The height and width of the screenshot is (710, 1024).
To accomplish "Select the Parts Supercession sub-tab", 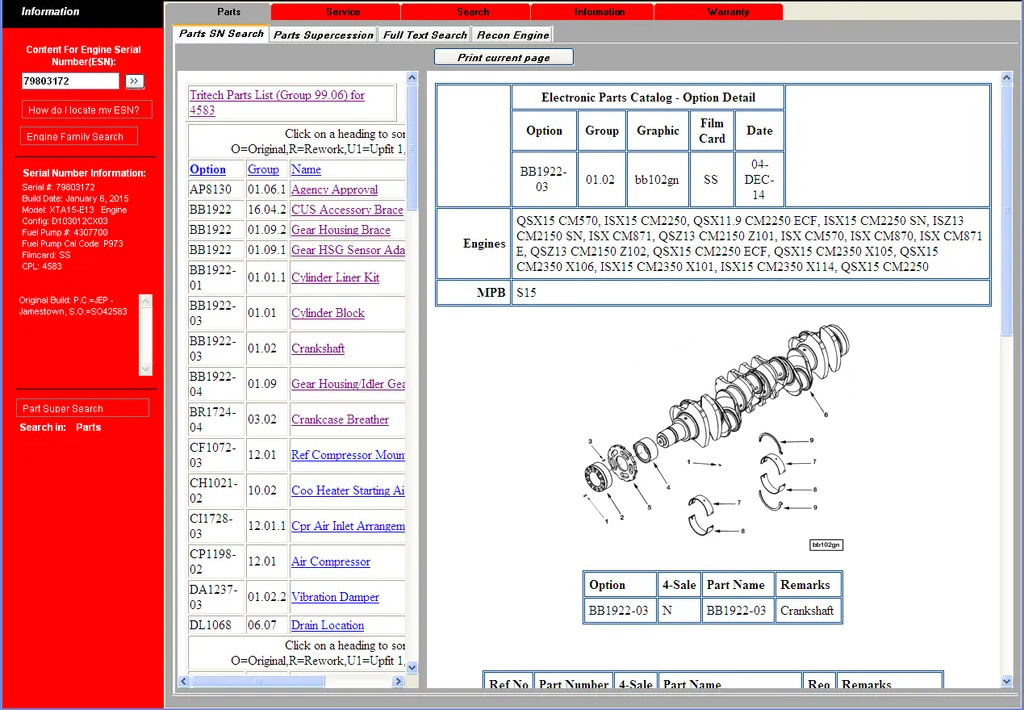I will point(323,35).
